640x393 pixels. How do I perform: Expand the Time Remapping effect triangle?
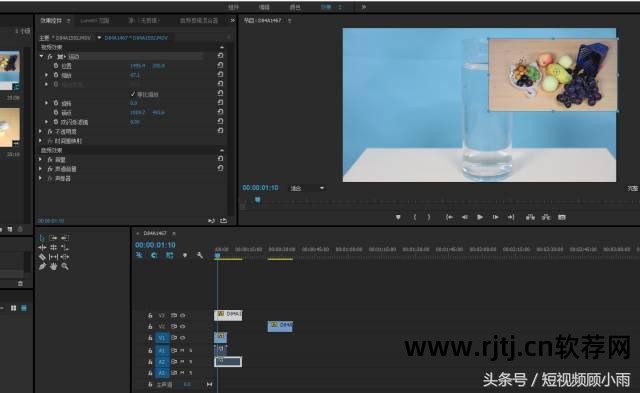coord(40,141)
